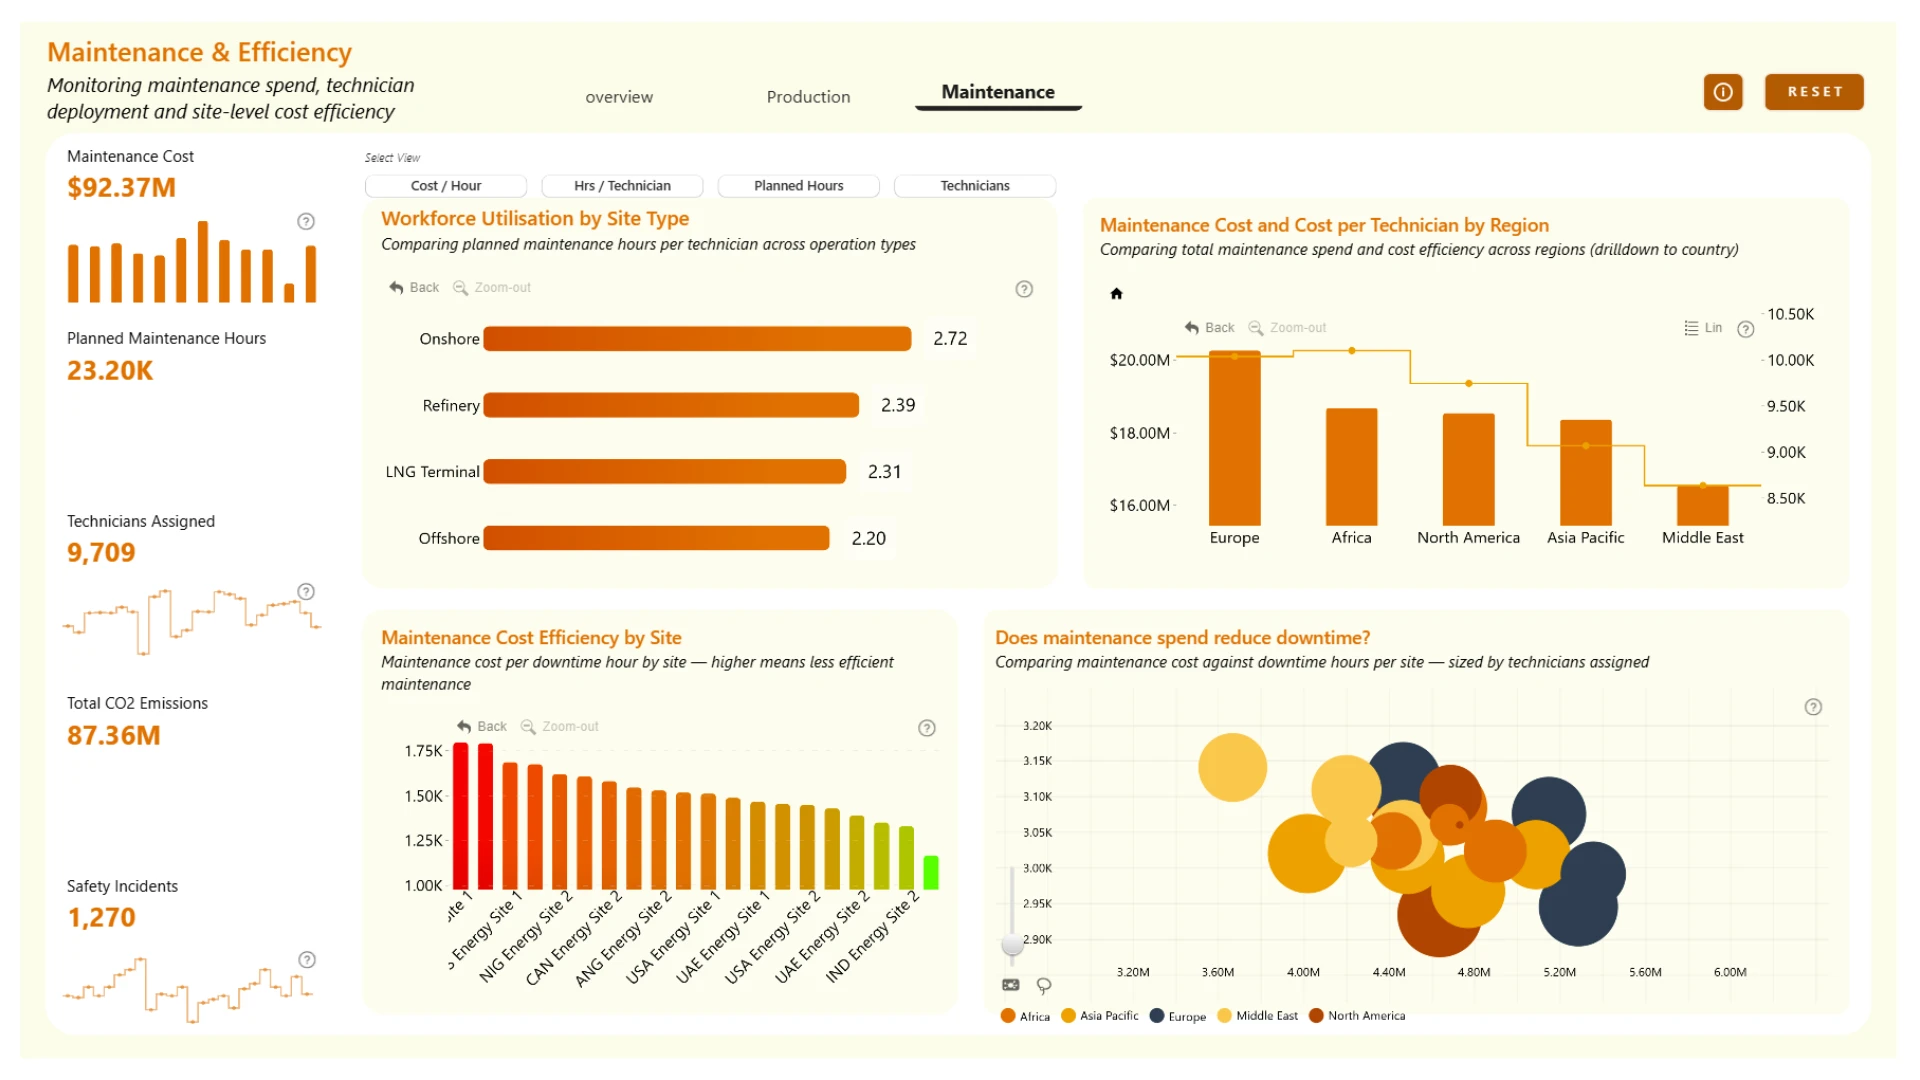The image size is (1920, 1080).
Task: Click the home icon in Region chart
Action: (x=1116, y=293)
